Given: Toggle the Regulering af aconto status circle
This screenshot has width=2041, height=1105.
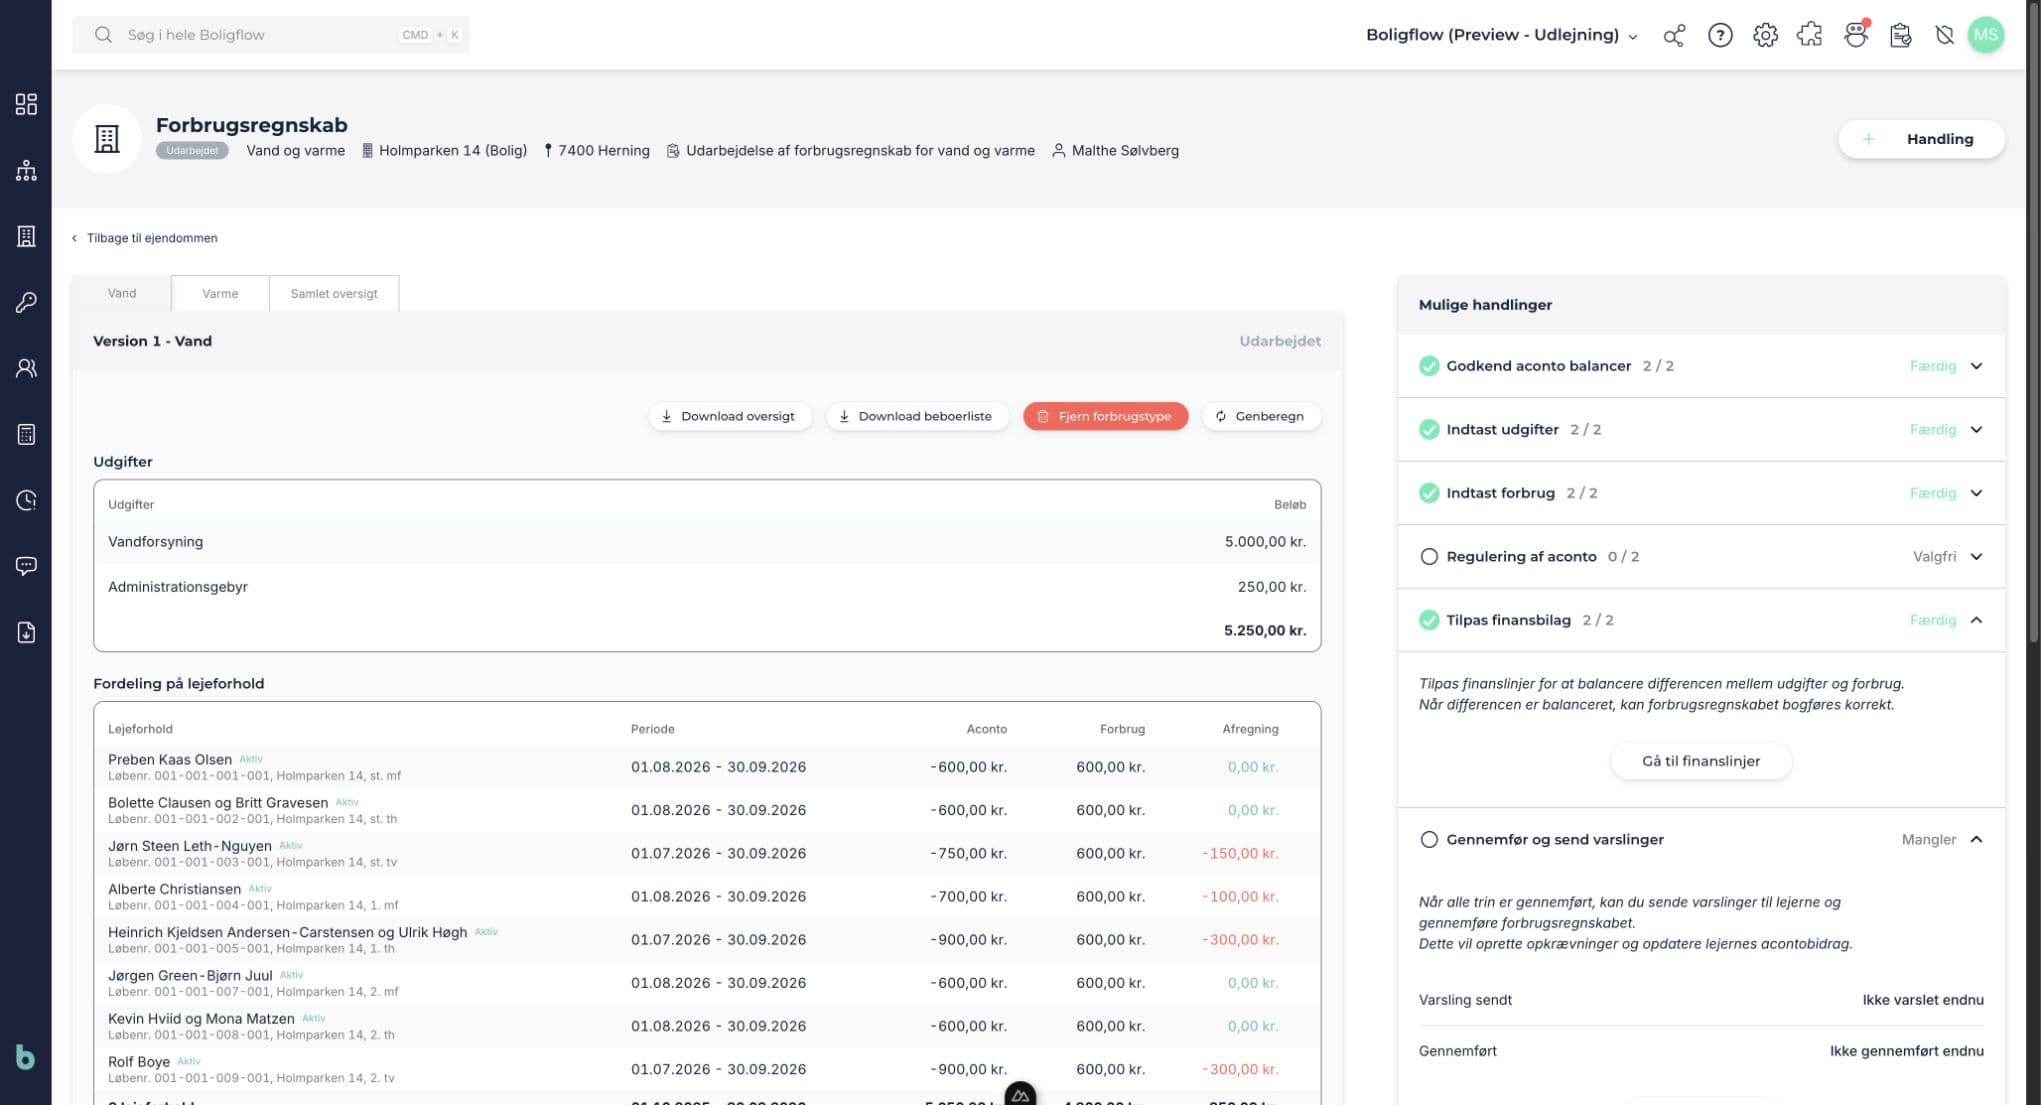Looking at the screenshot, I should [x=1429, y=557].
